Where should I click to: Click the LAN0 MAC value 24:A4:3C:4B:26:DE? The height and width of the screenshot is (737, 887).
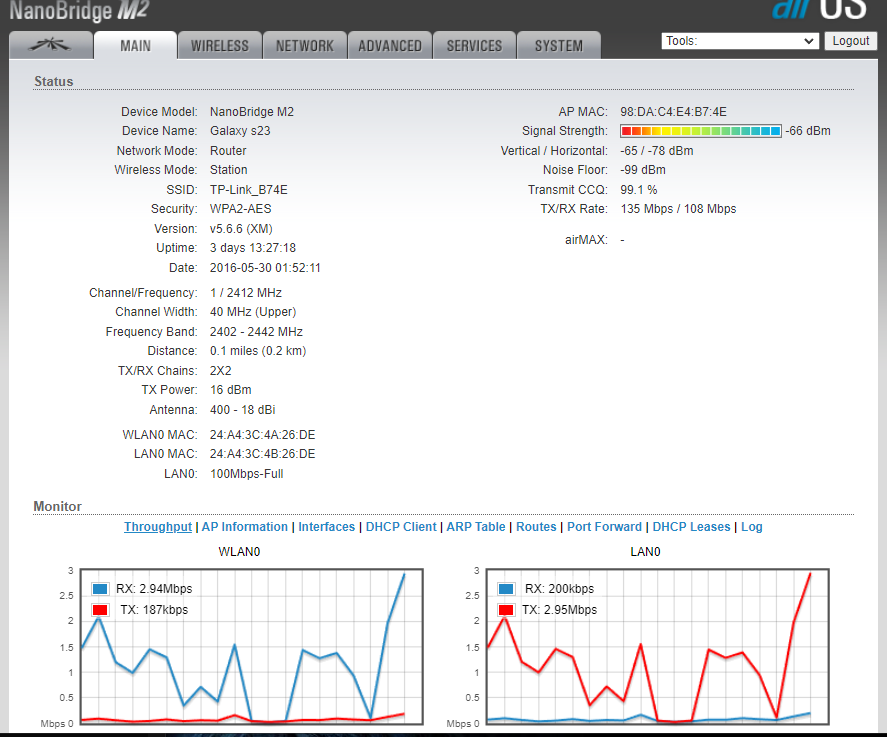tap(262, 454)
